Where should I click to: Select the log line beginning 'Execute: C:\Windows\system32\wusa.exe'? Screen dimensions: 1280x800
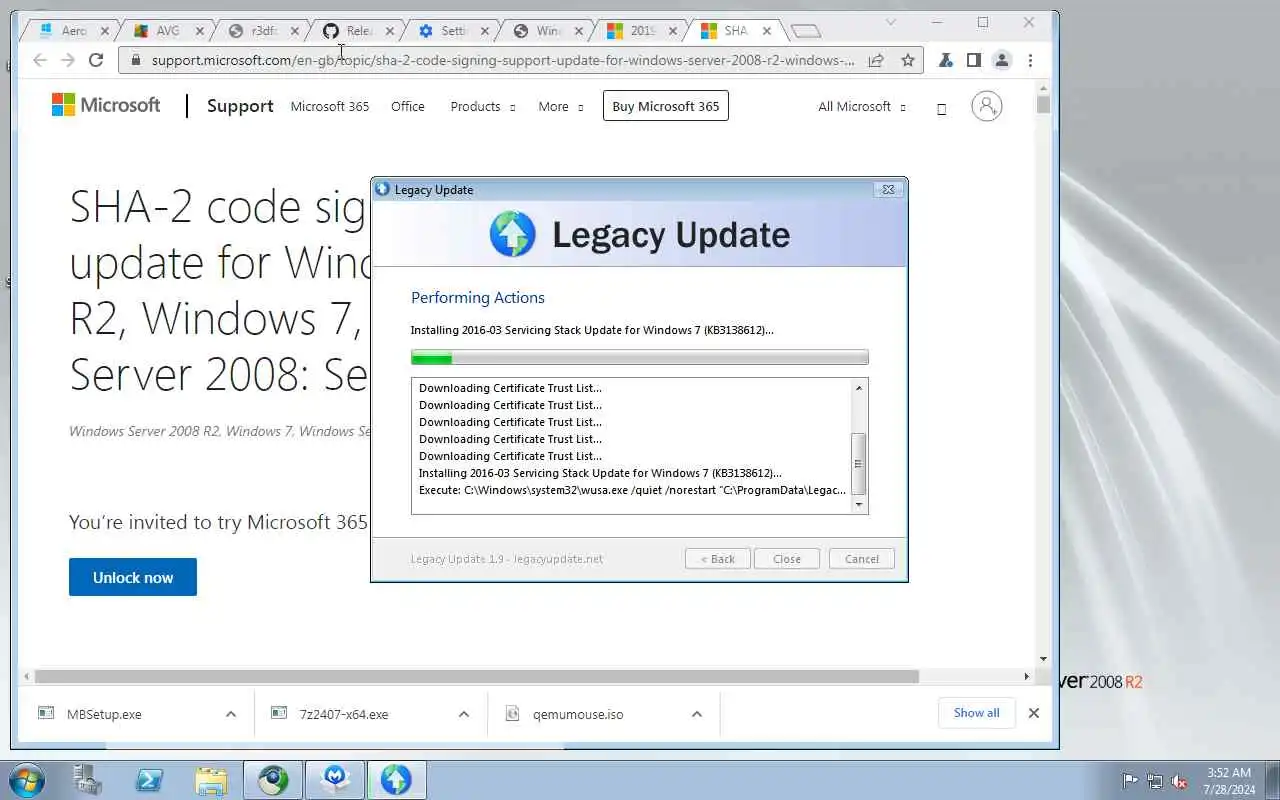(x=632, y=490)
